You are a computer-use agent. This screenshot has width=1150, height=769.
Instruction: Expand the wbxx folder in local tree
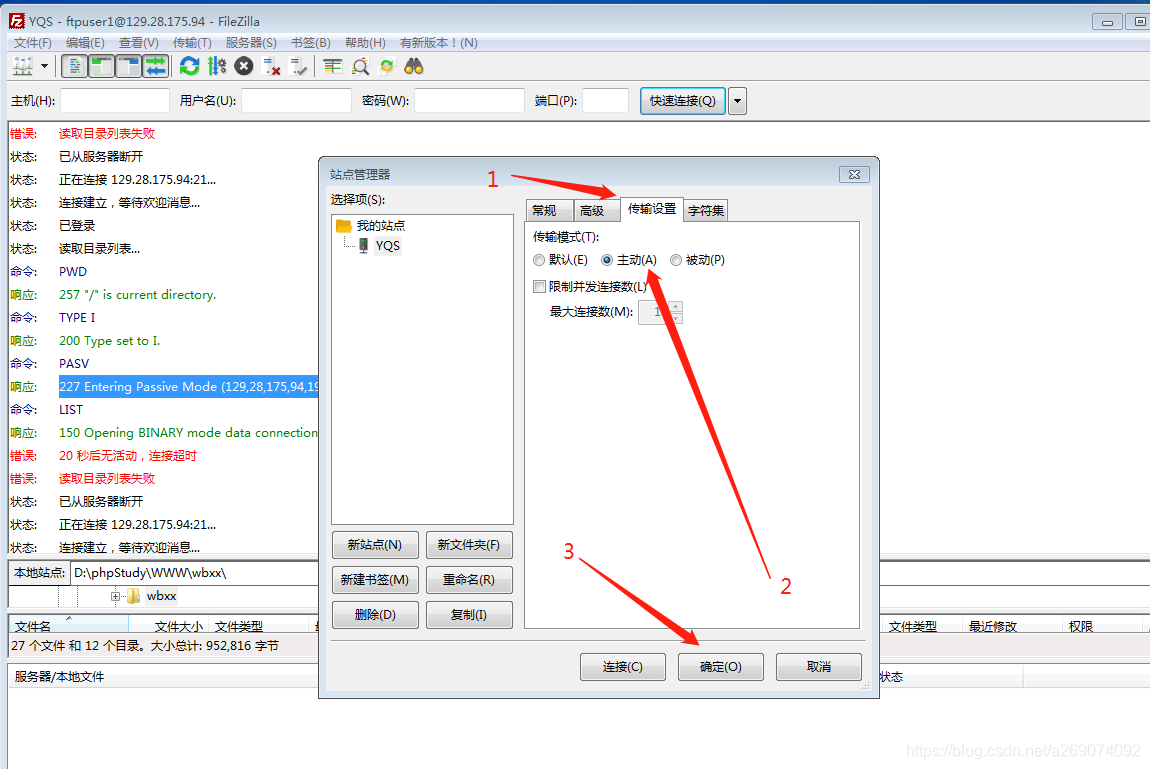click(115, 595)
